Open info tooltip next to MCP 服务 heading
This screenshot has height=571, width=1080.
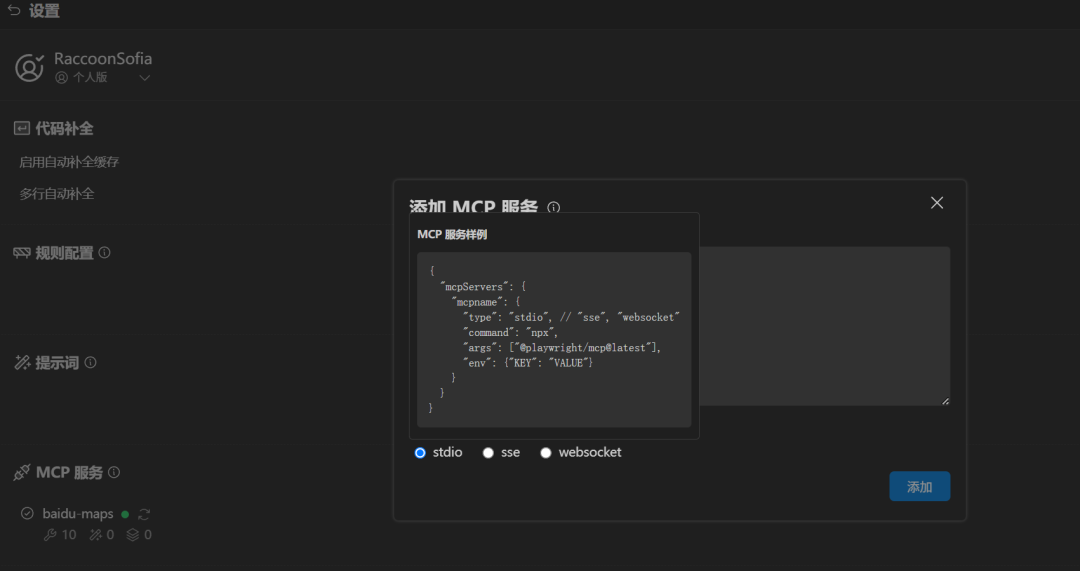pos(114,473)
